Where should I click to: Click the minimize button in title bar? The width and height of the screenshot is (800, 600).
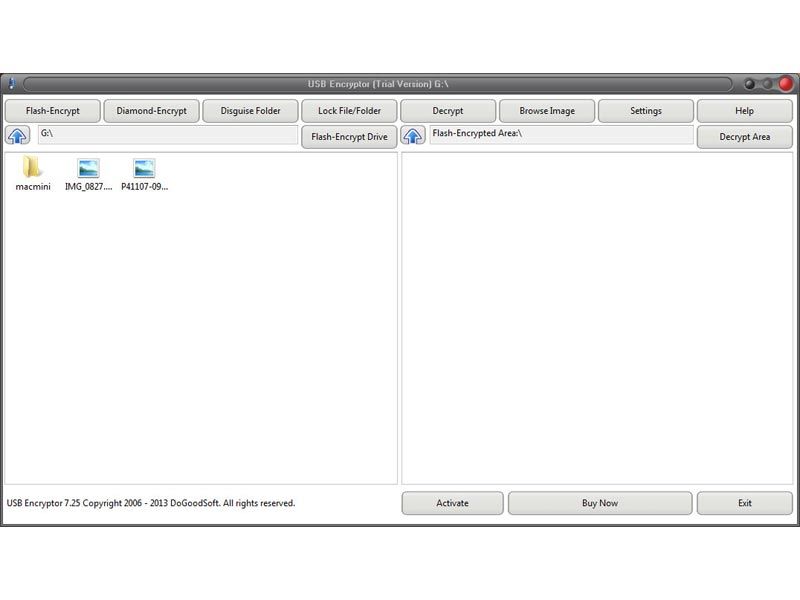[x=750, y=84]
